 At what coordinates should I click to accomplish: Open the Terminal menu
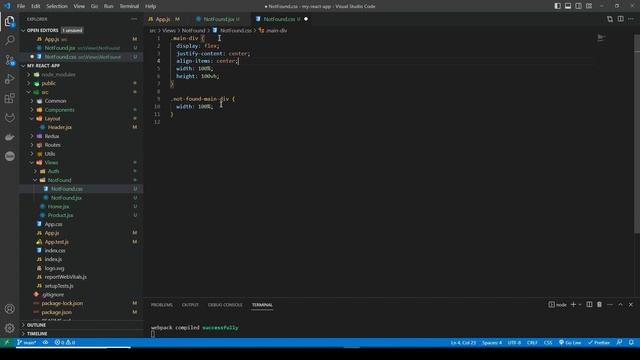pyautogui.click(x=129, y=6)
